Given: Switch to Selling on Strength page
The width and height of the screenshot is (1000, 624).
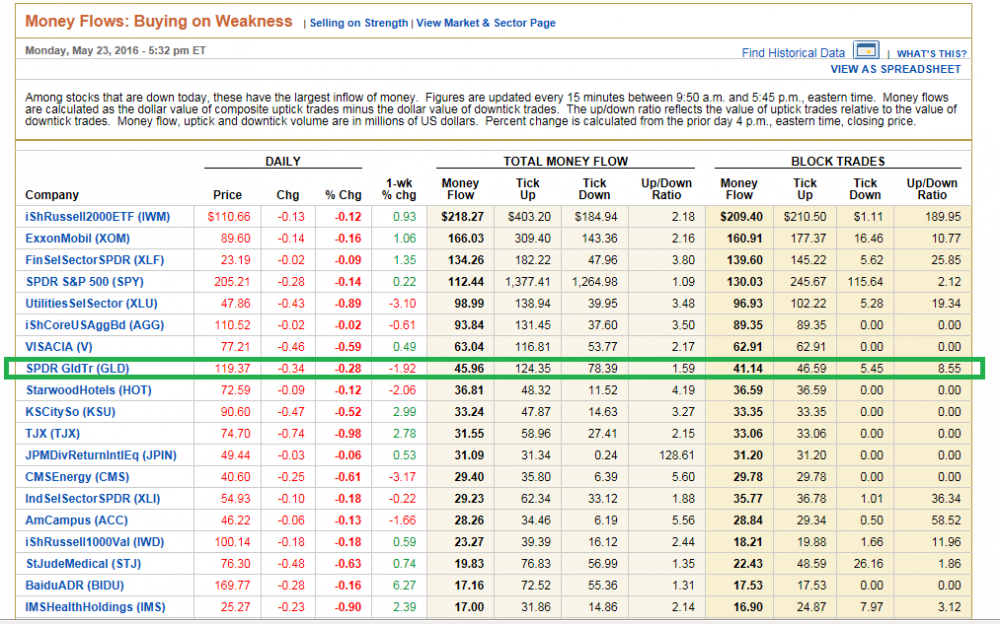Looking at the screenshot, I should click(359, 23).
